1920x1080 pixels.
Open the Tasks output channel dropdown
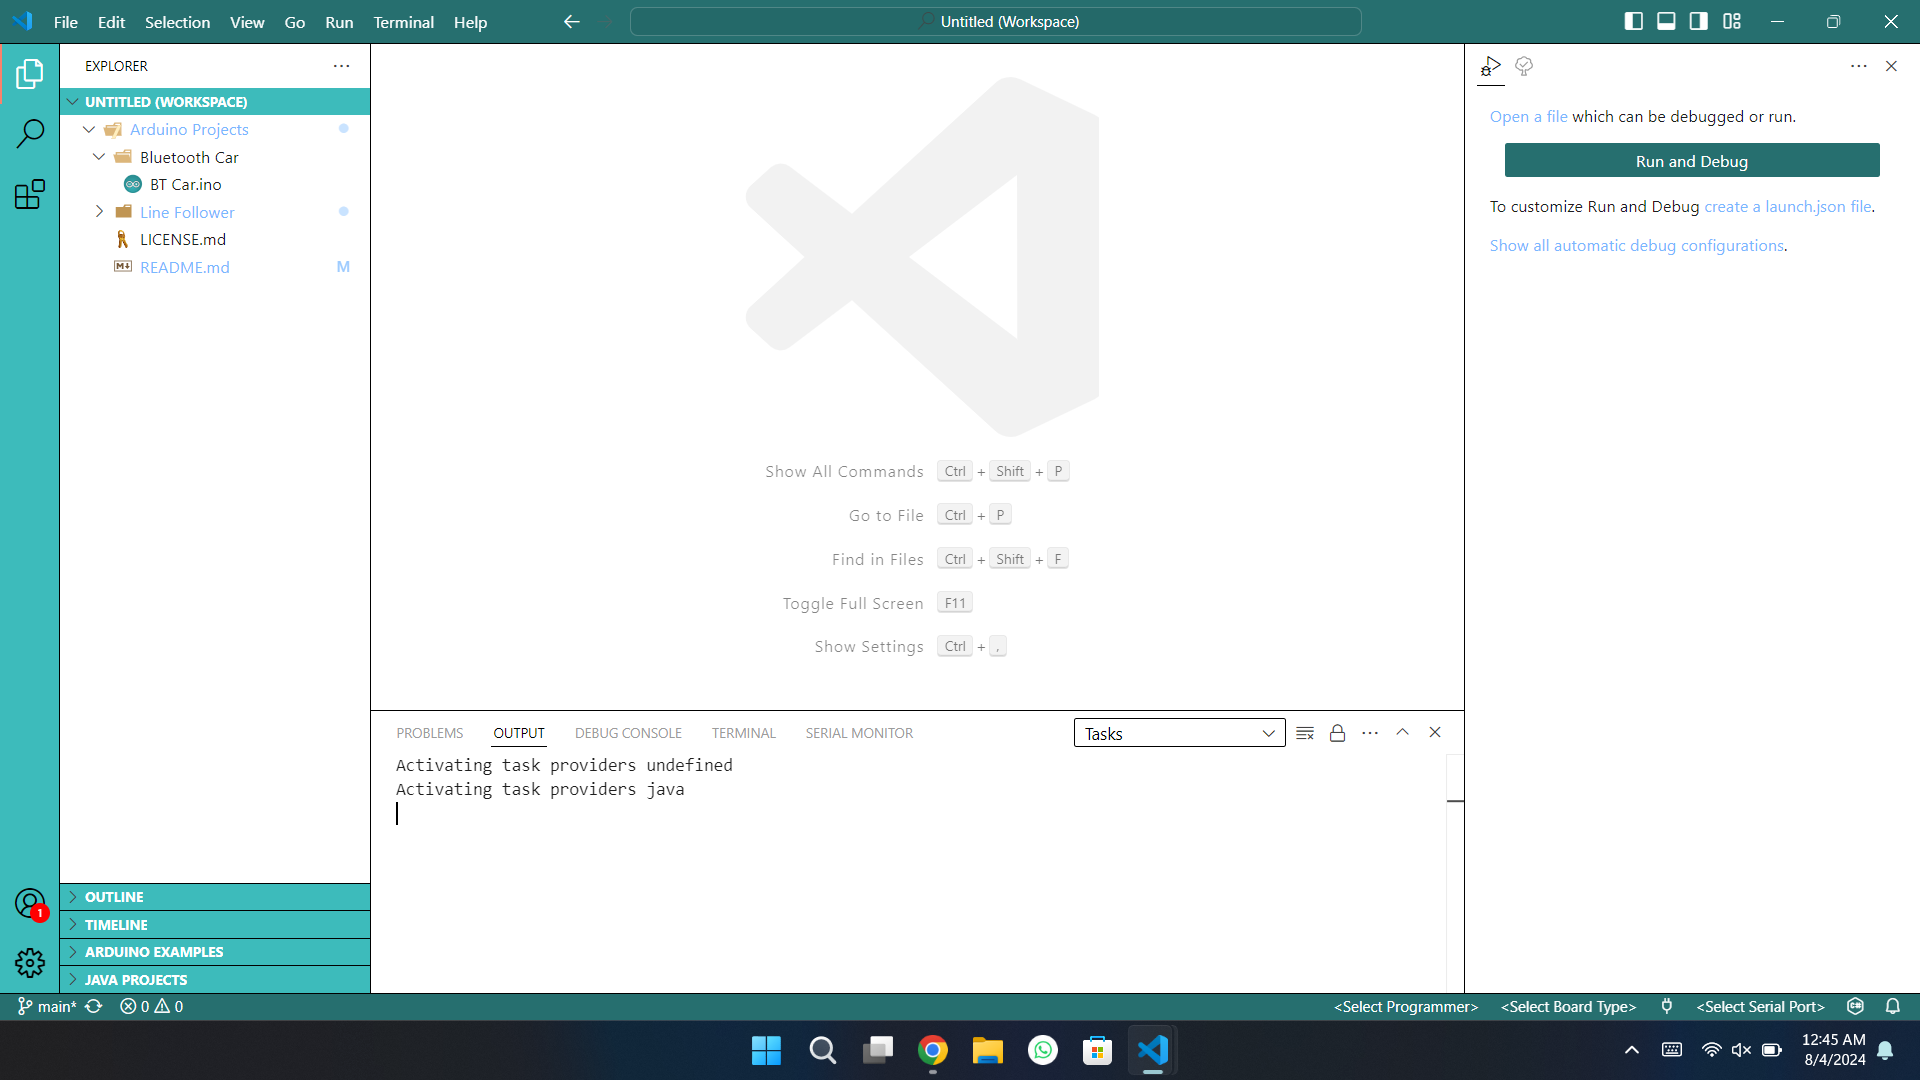[1179, 733]
